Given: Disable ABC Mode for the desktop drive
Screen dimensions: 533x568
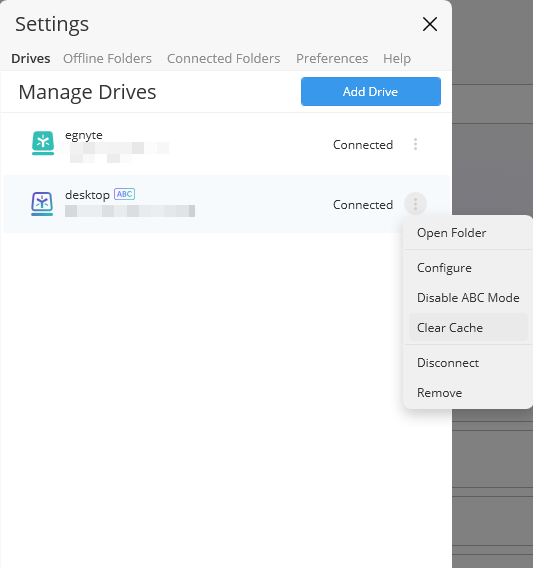Looking at the screenshot, I should (x=467, y=298).
